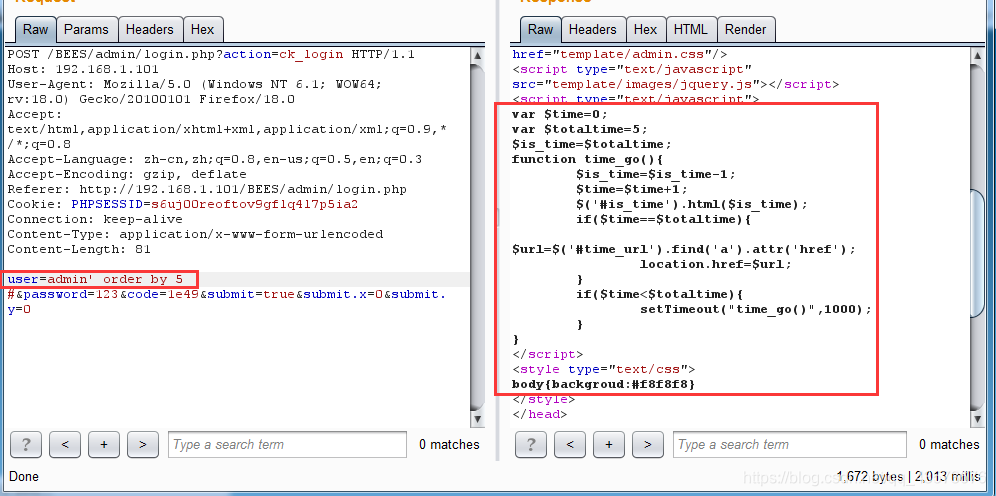Go to next match in request search
The height and width of the screenshot is (496, 996).
point(142,445)
